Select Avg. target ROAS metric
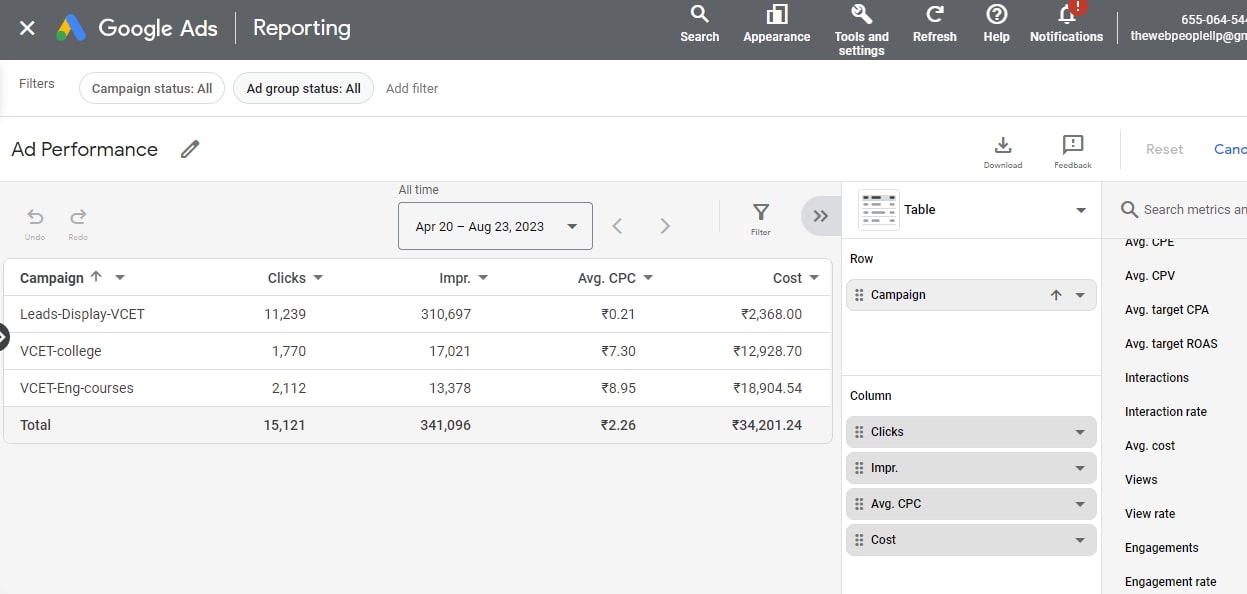1247x594 pixels. [x=1171, y=344]
